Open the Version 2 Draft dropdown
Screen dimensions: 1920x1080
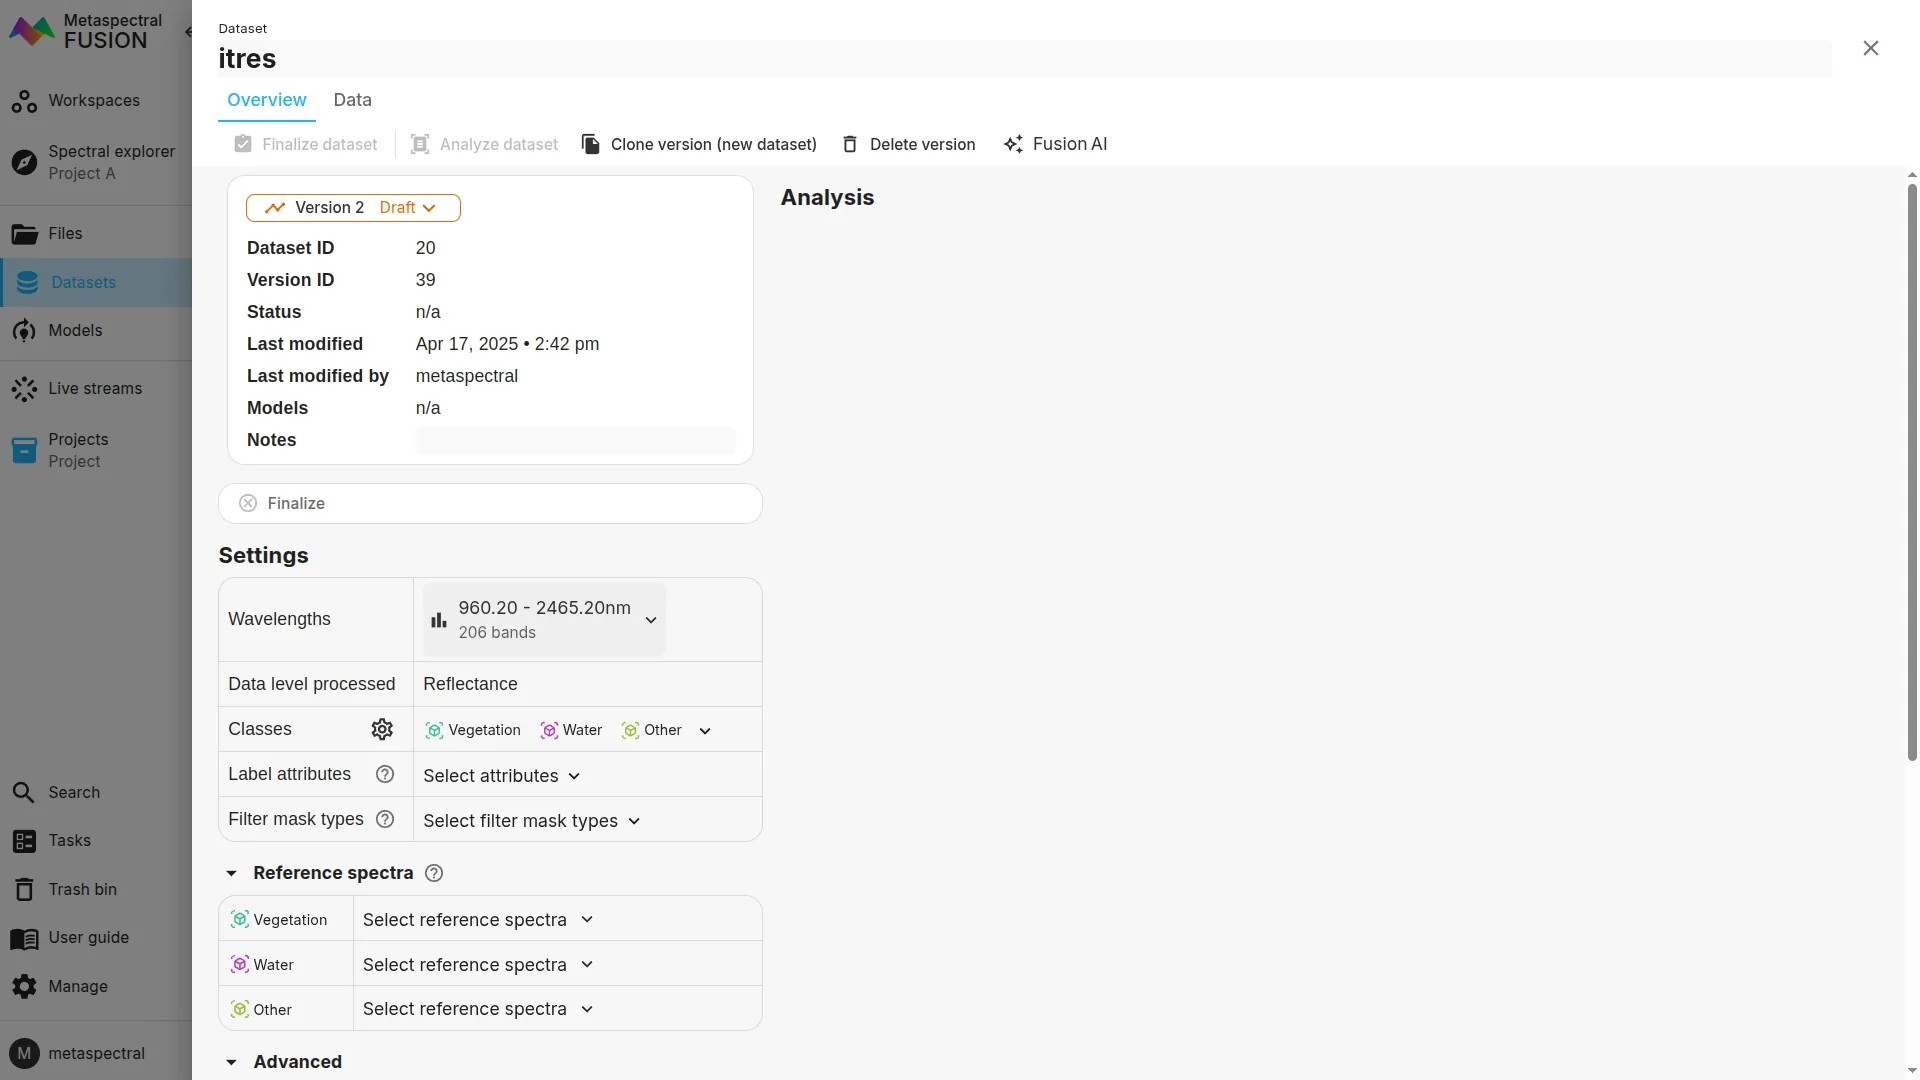[353, 208]
